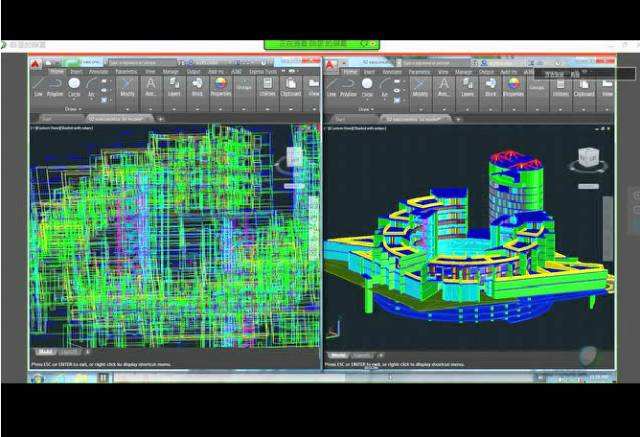Select the Line tool in the right window

pyautogui.click(x=331, y=88)
